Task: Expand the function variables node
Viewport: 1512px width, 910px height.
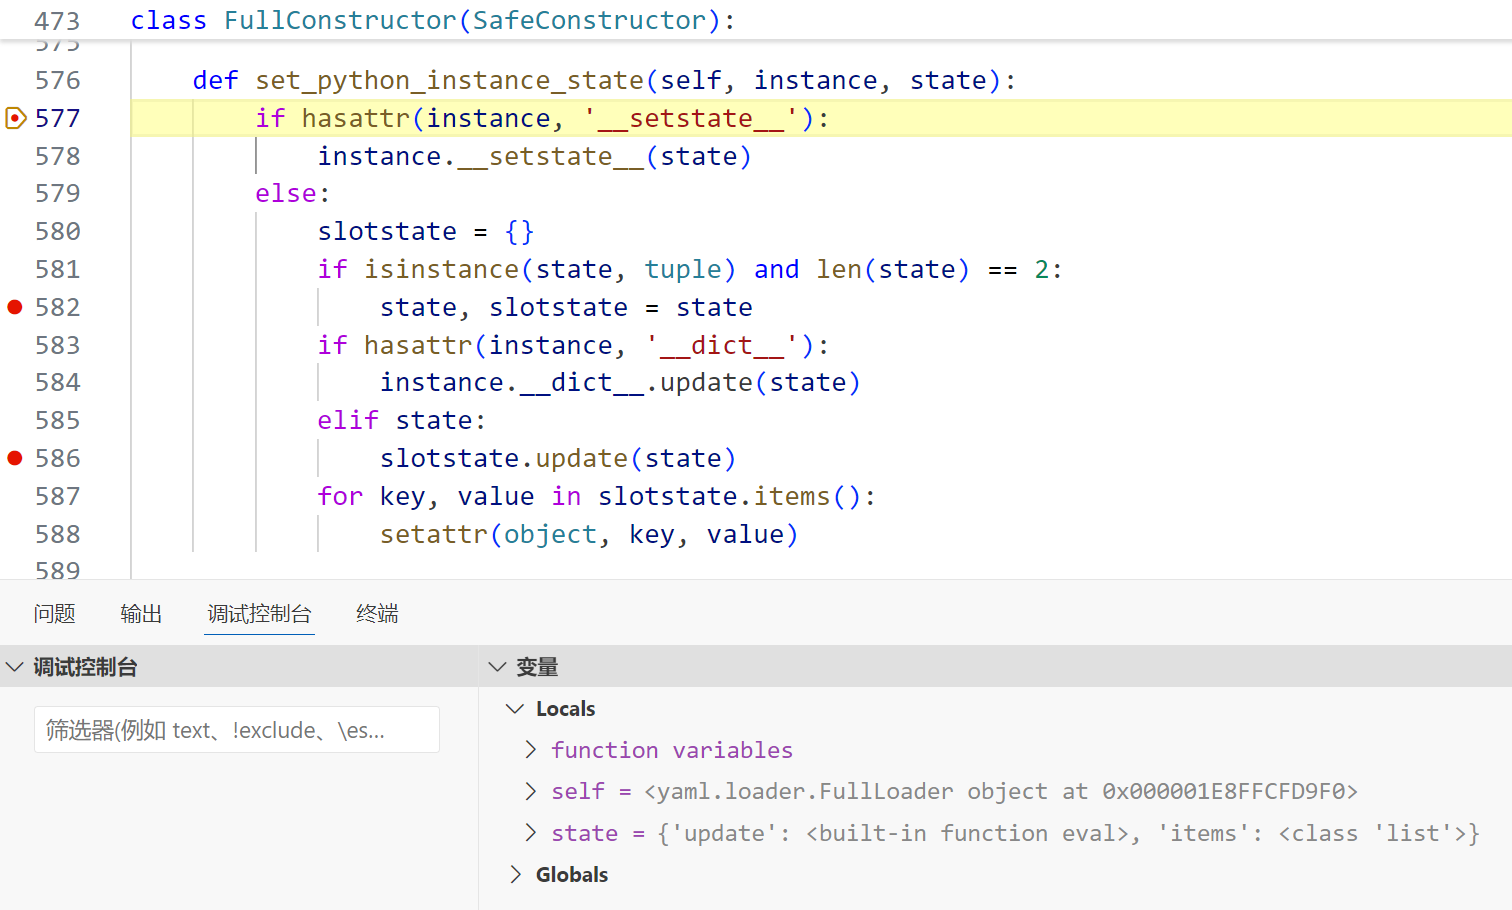Action: coord(531,750)
